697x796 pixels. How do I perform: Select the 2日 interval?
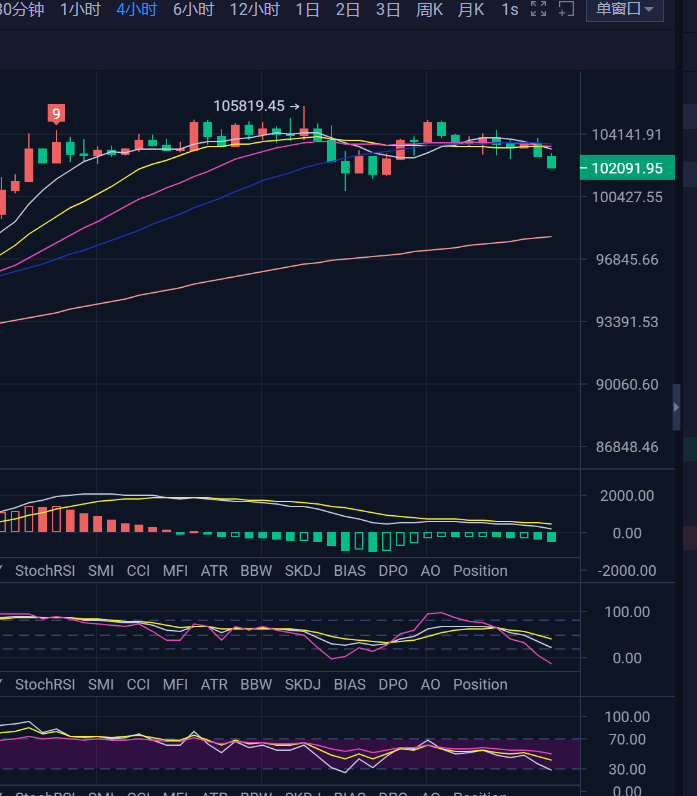(x=348, y=9)
